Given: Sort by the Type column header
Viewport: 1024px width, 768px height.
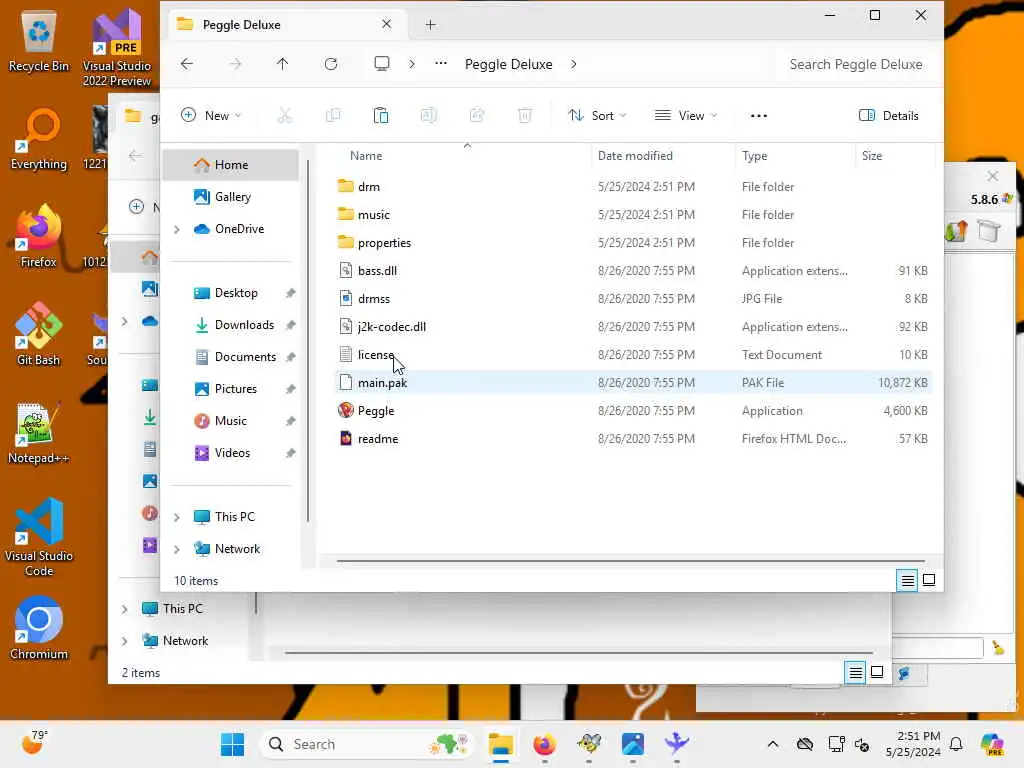Looking at the screenshot, I should [x=795, y=156].
